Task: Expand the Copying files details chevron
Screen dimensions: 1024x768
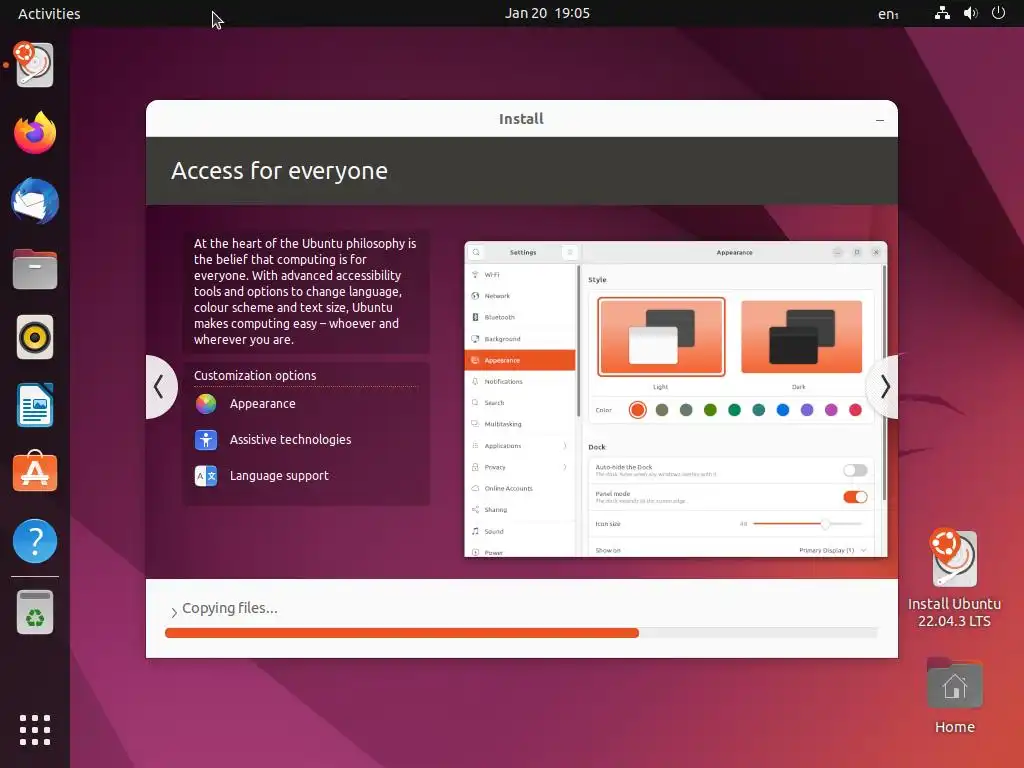Action: pyautogui.click(x=174, y=612)
